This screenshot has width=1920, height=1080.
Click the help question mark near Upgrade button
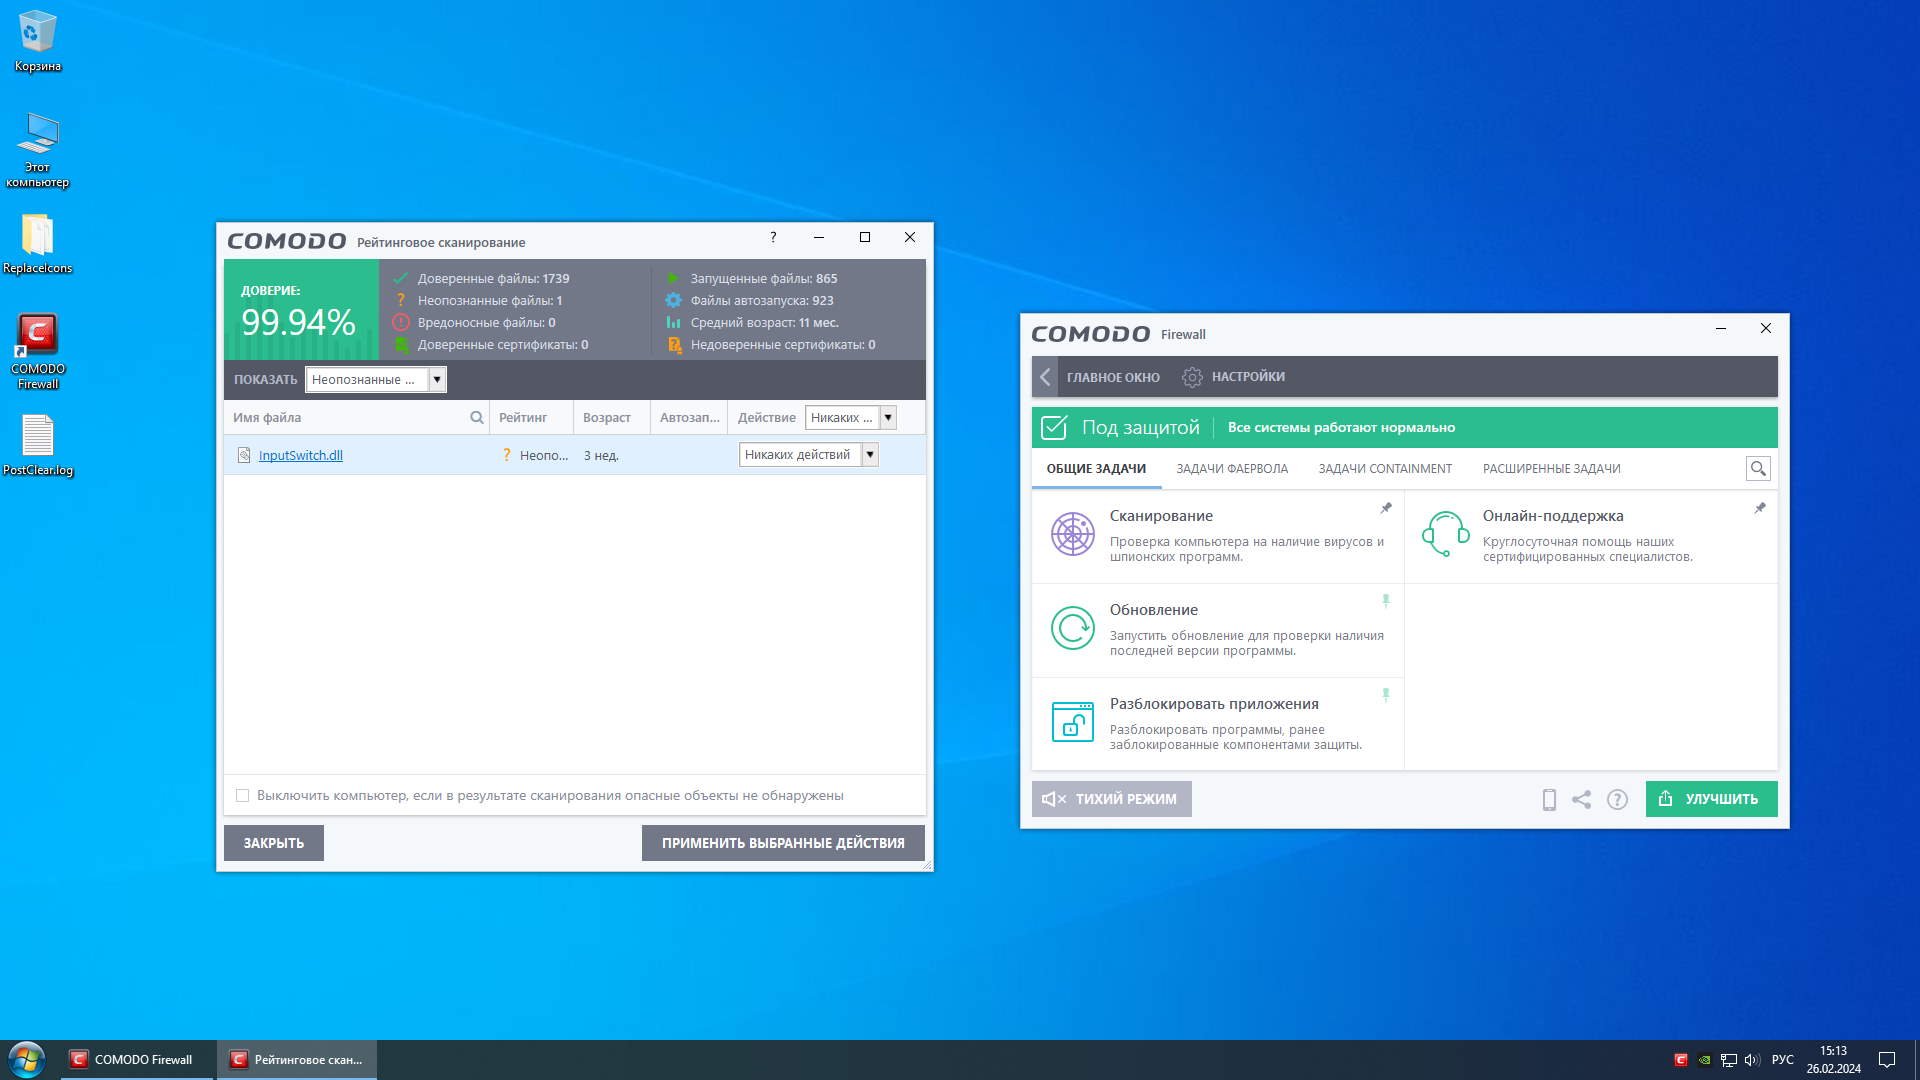[1616, 799]
